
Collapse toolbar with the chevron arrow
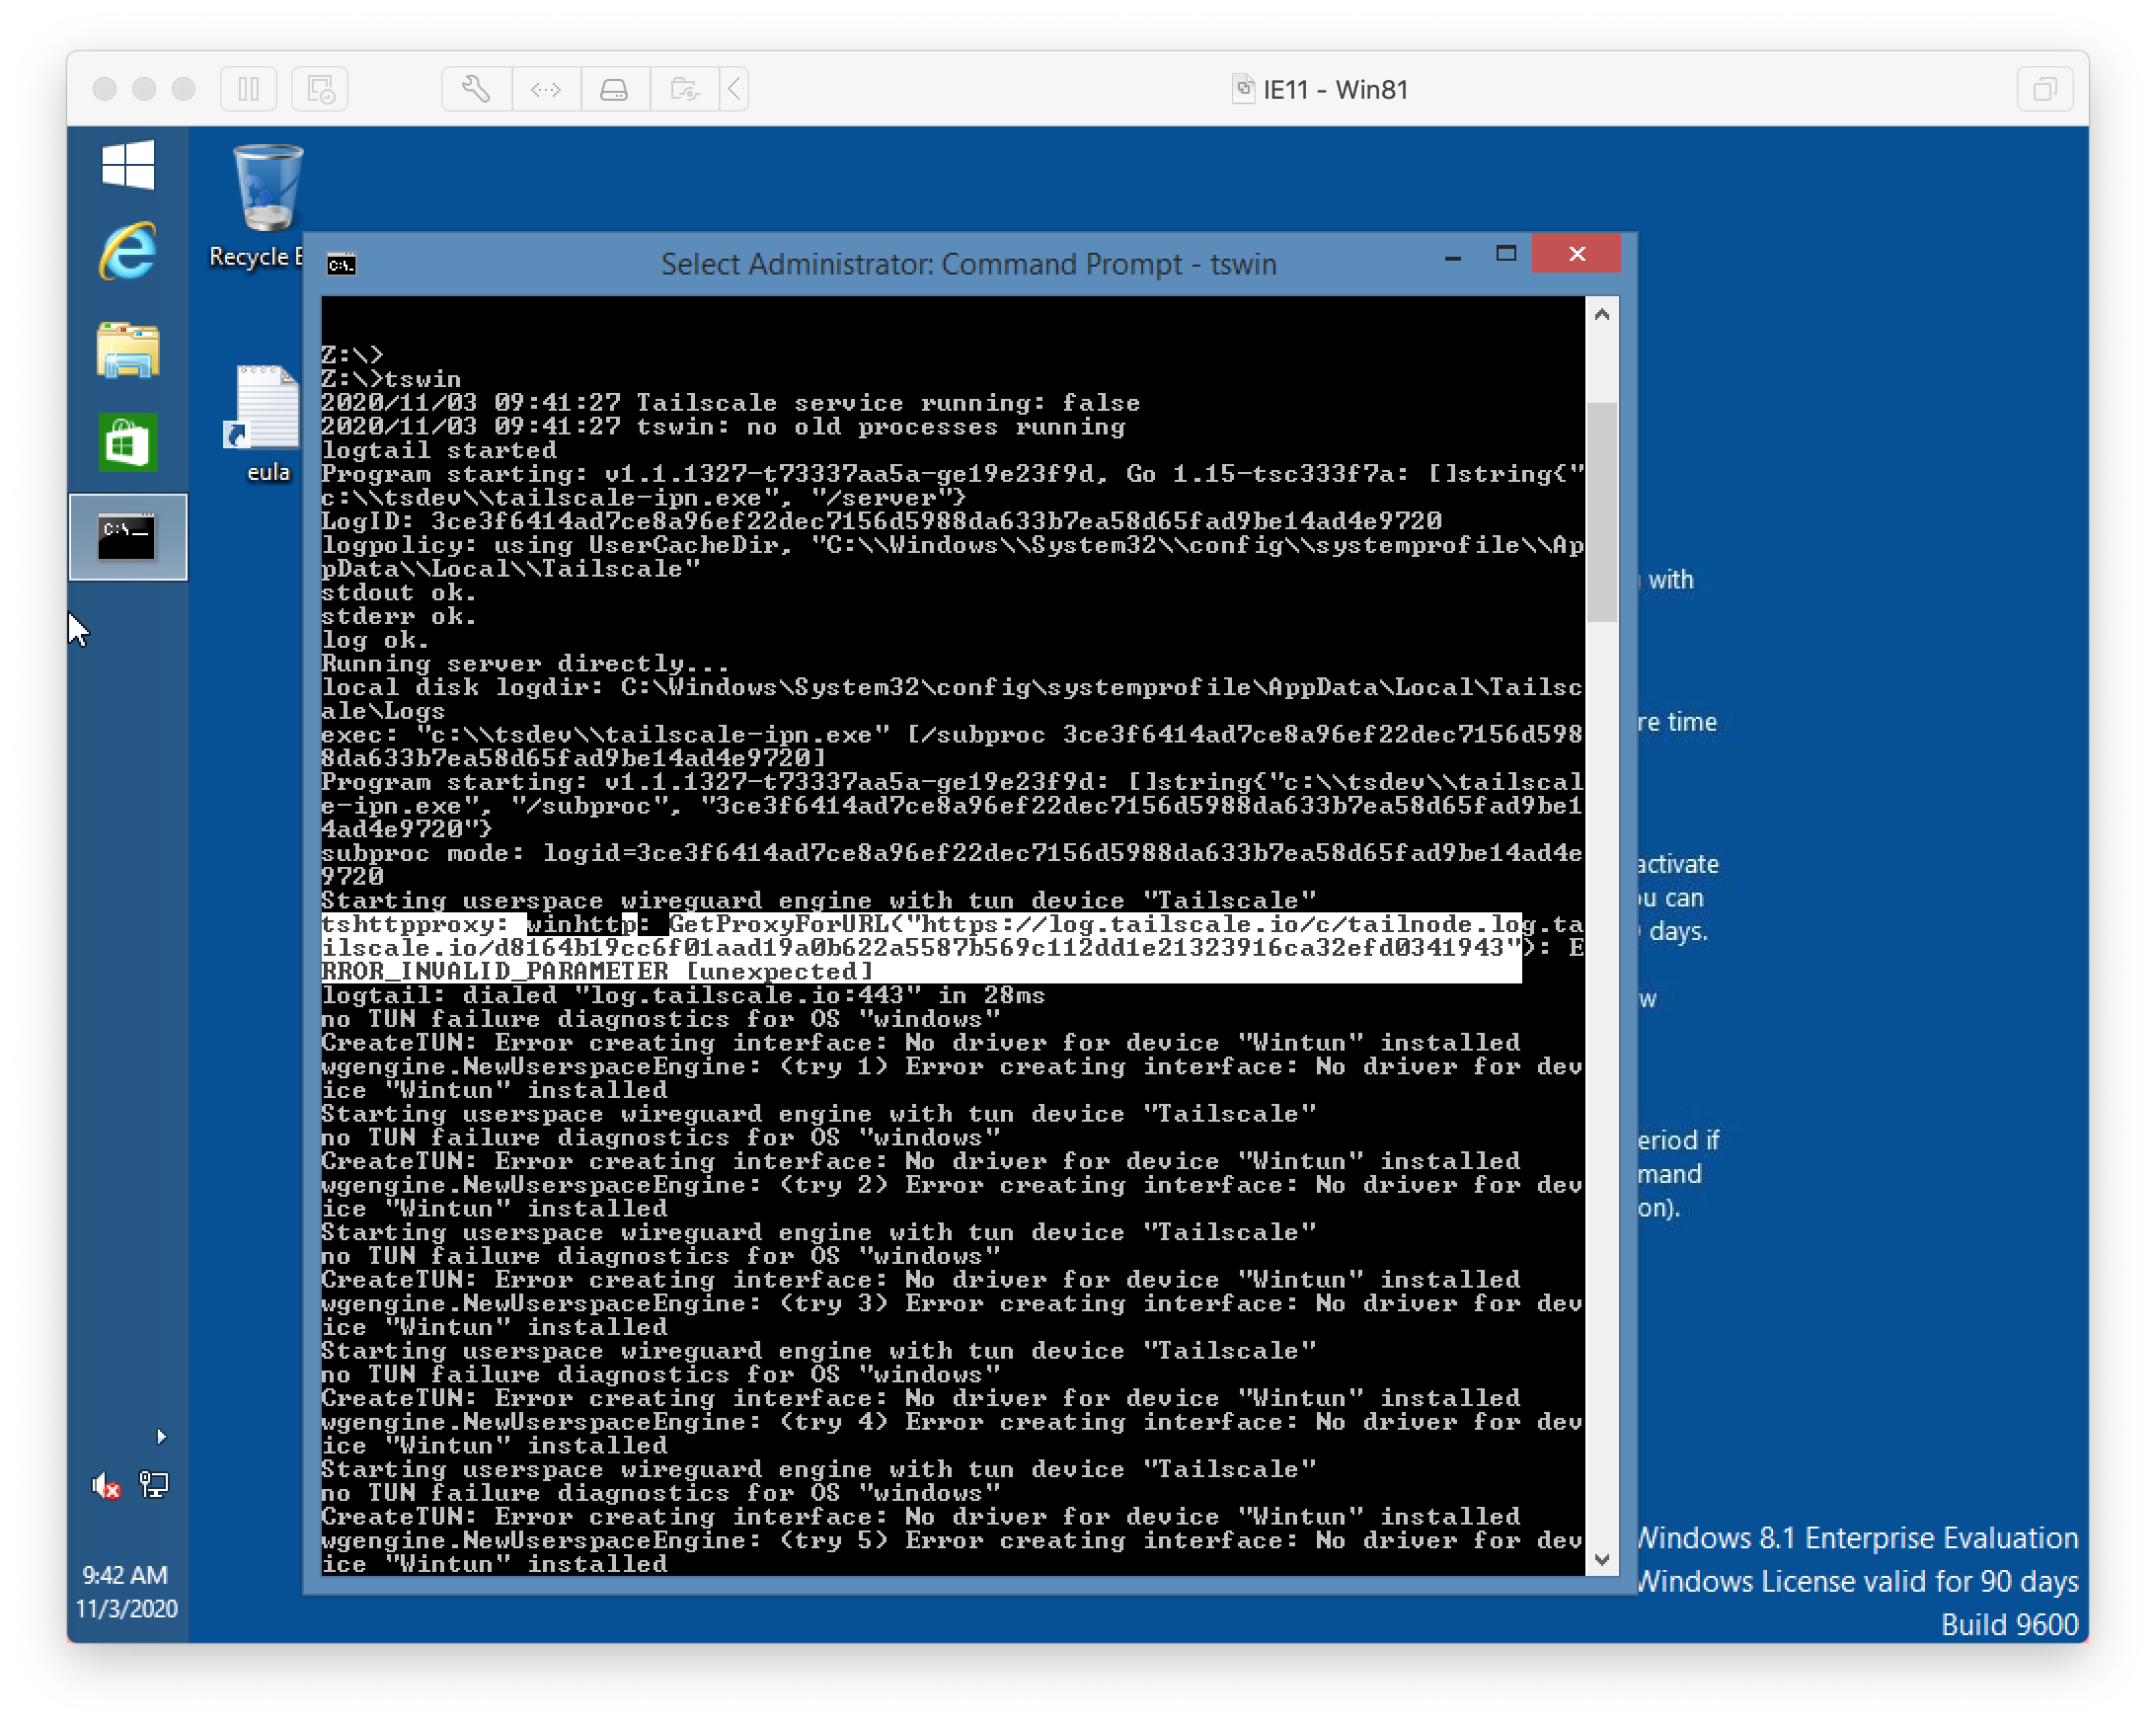pos(735,90)
